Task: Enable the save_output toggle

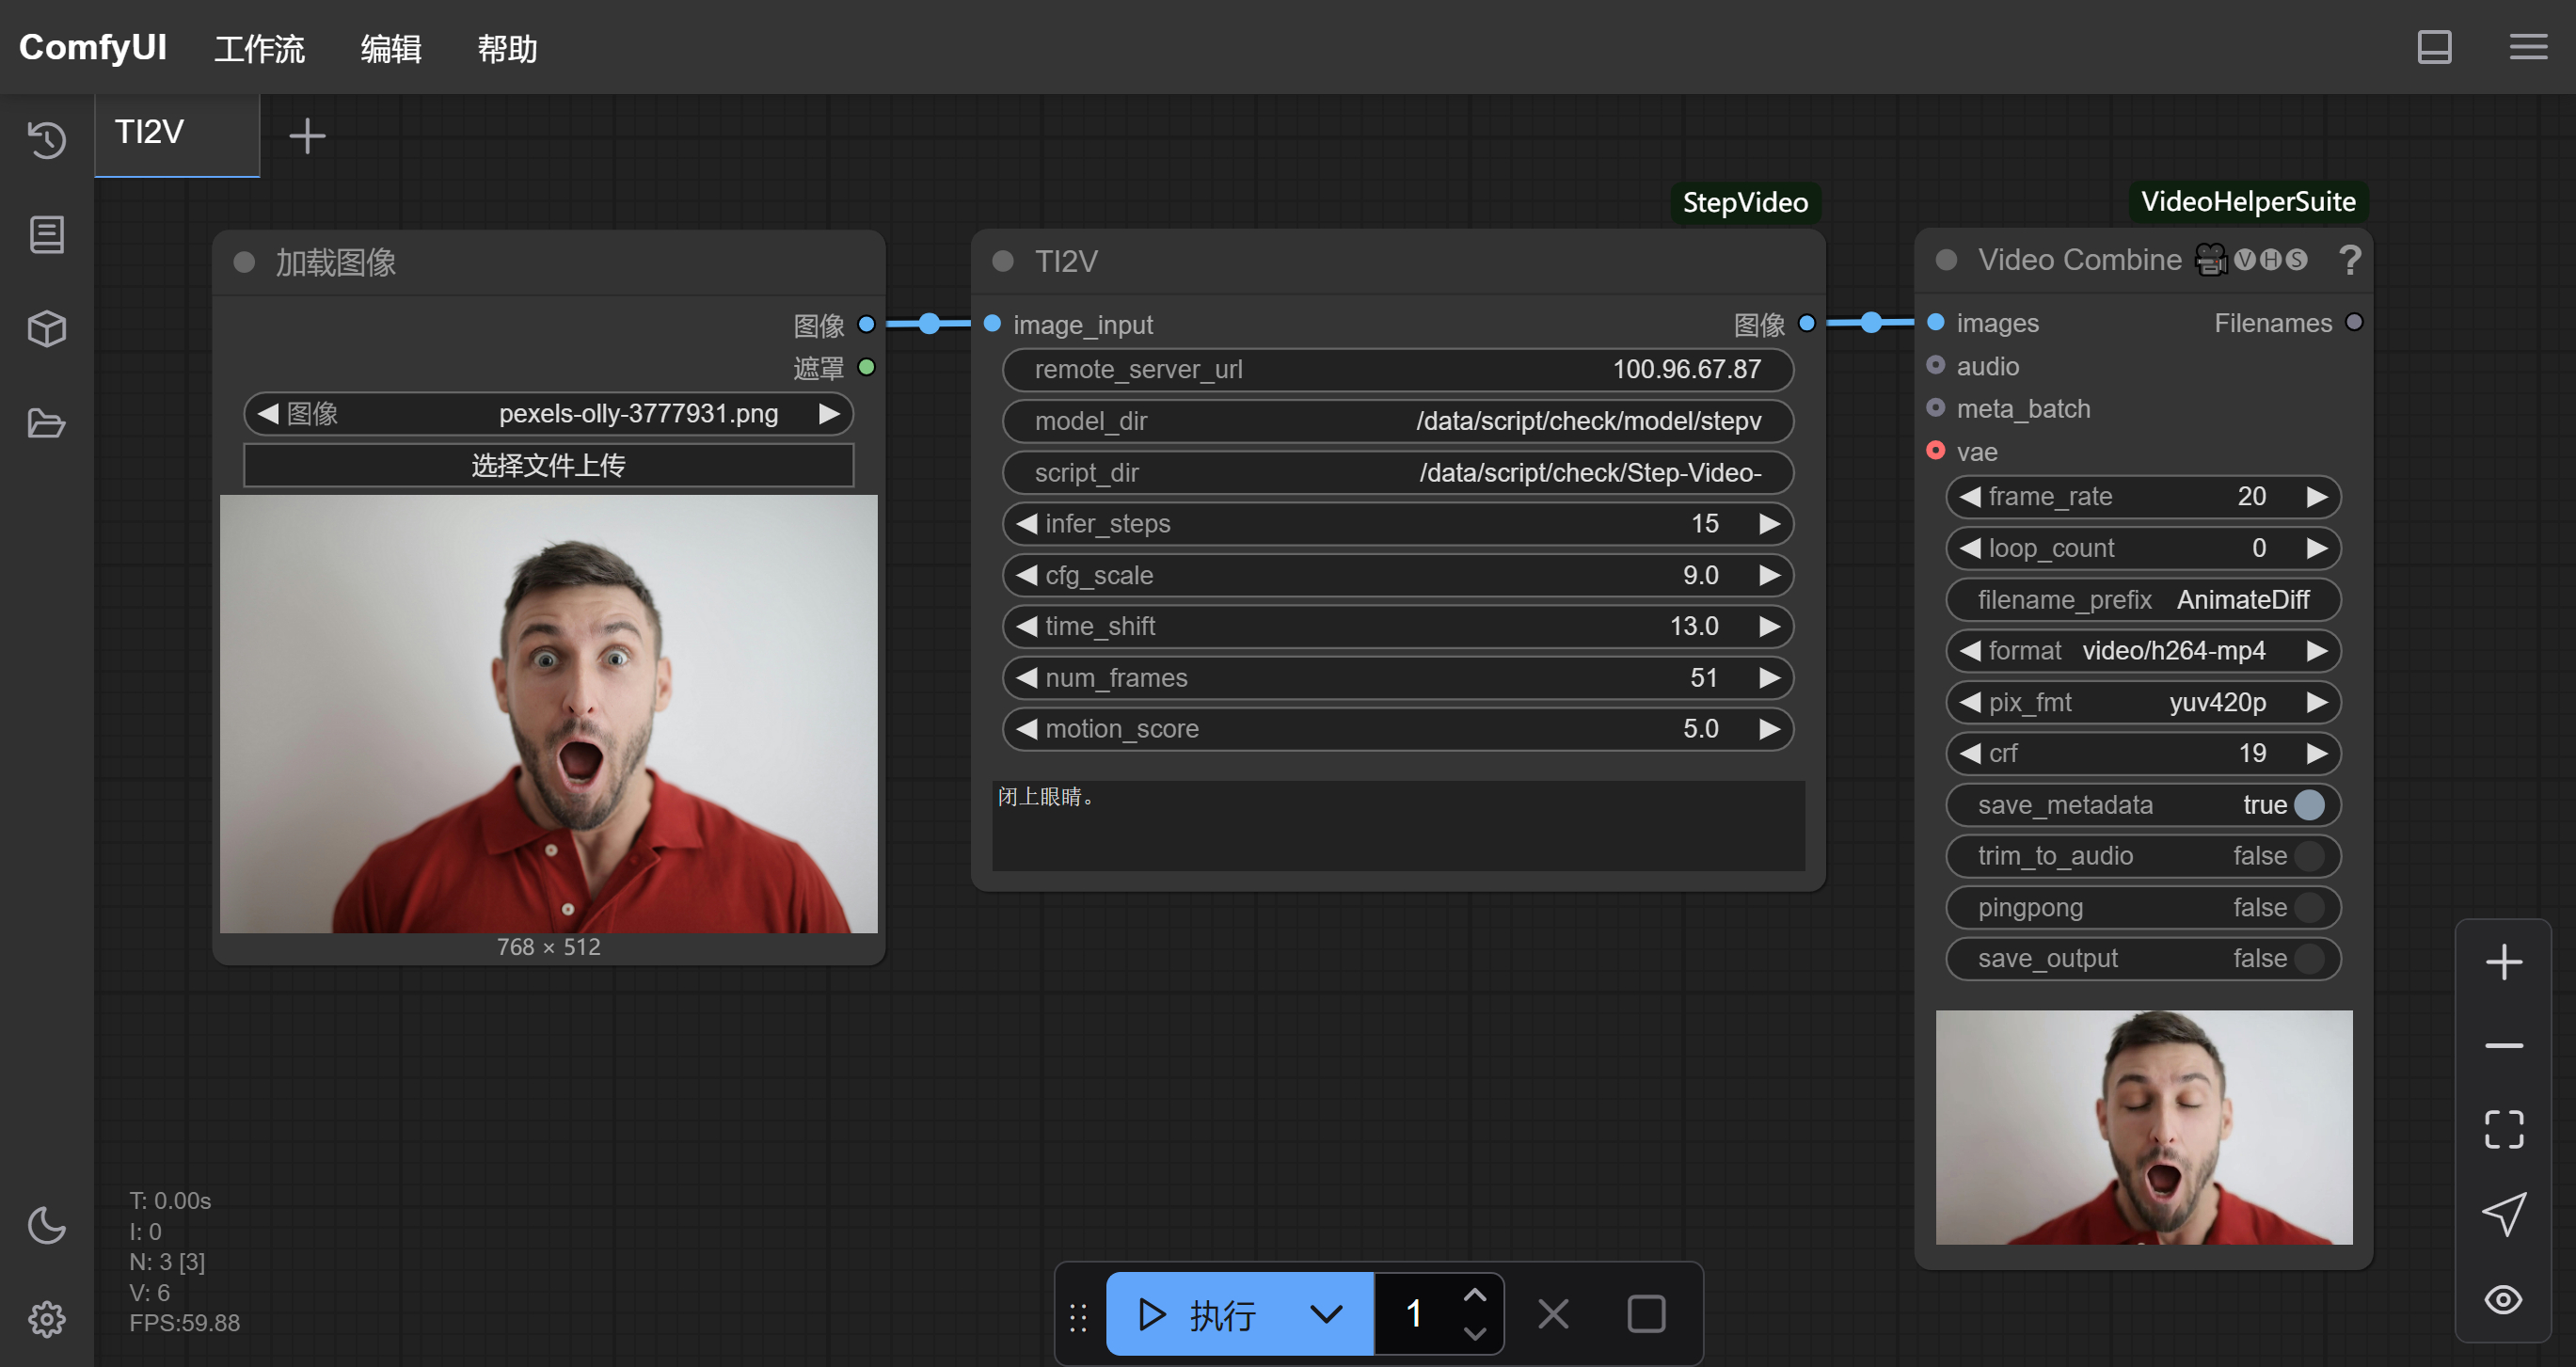Action: tap(2309, 959)
